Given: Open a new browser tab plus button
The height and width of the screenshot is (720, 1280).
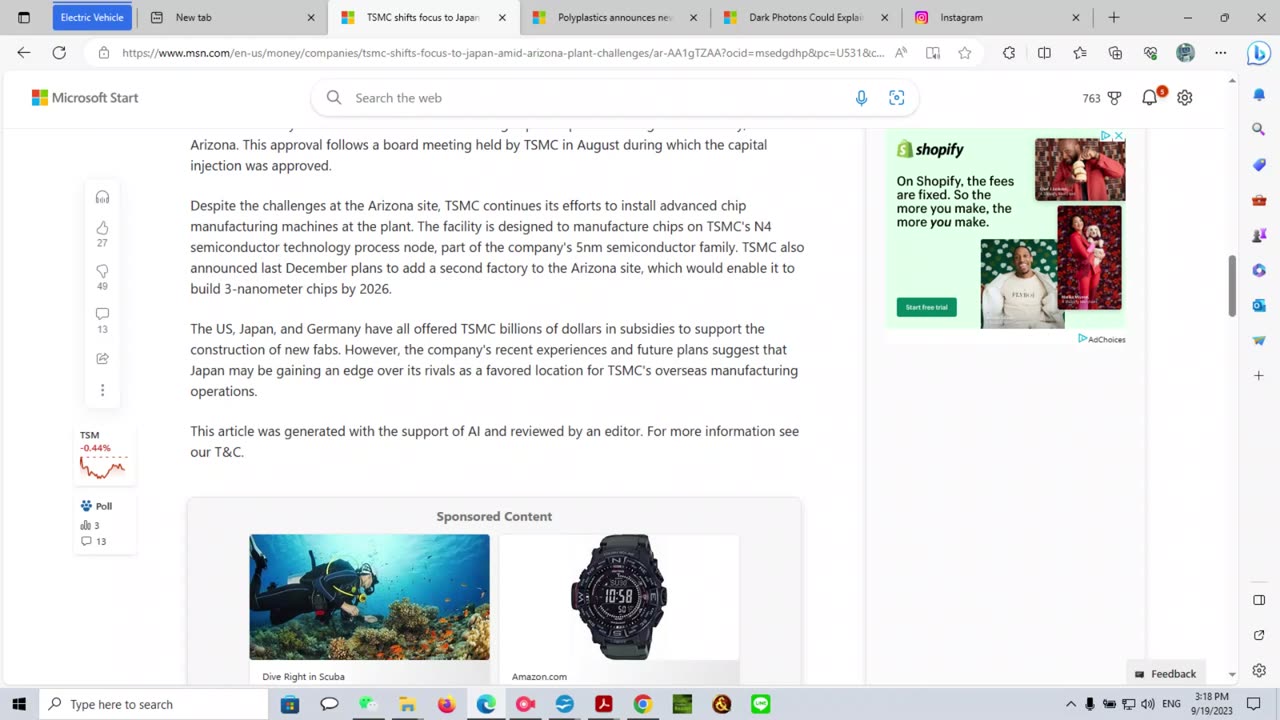Looking at the screenshot, I should coord(1114,17).
